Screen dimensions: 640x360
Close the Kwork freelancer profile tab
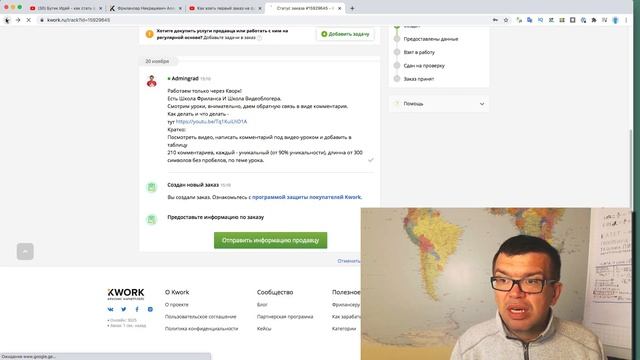pos(180,8)
